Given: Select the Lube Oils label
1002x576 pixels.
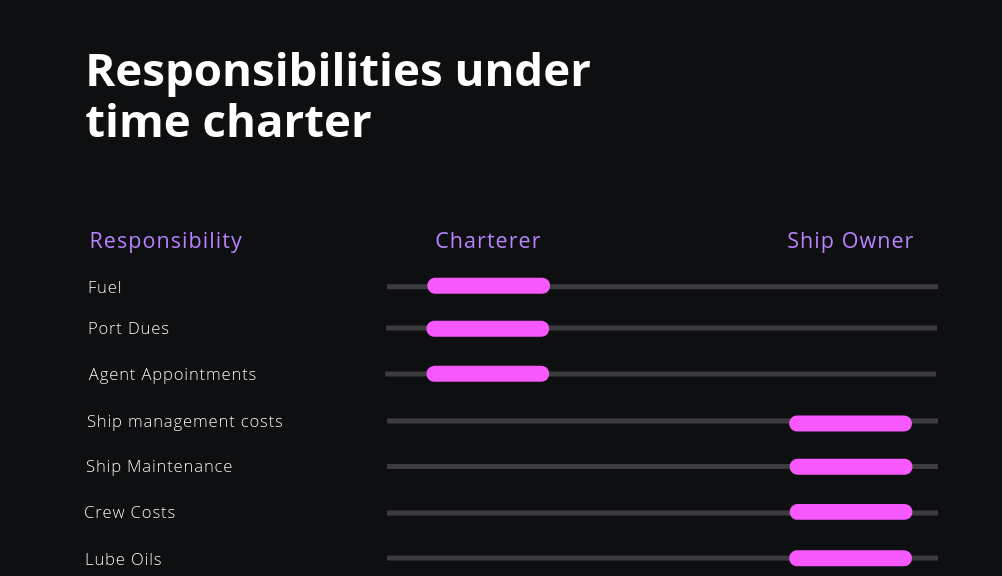Looking at the screenshot, I should coord(123,559).
